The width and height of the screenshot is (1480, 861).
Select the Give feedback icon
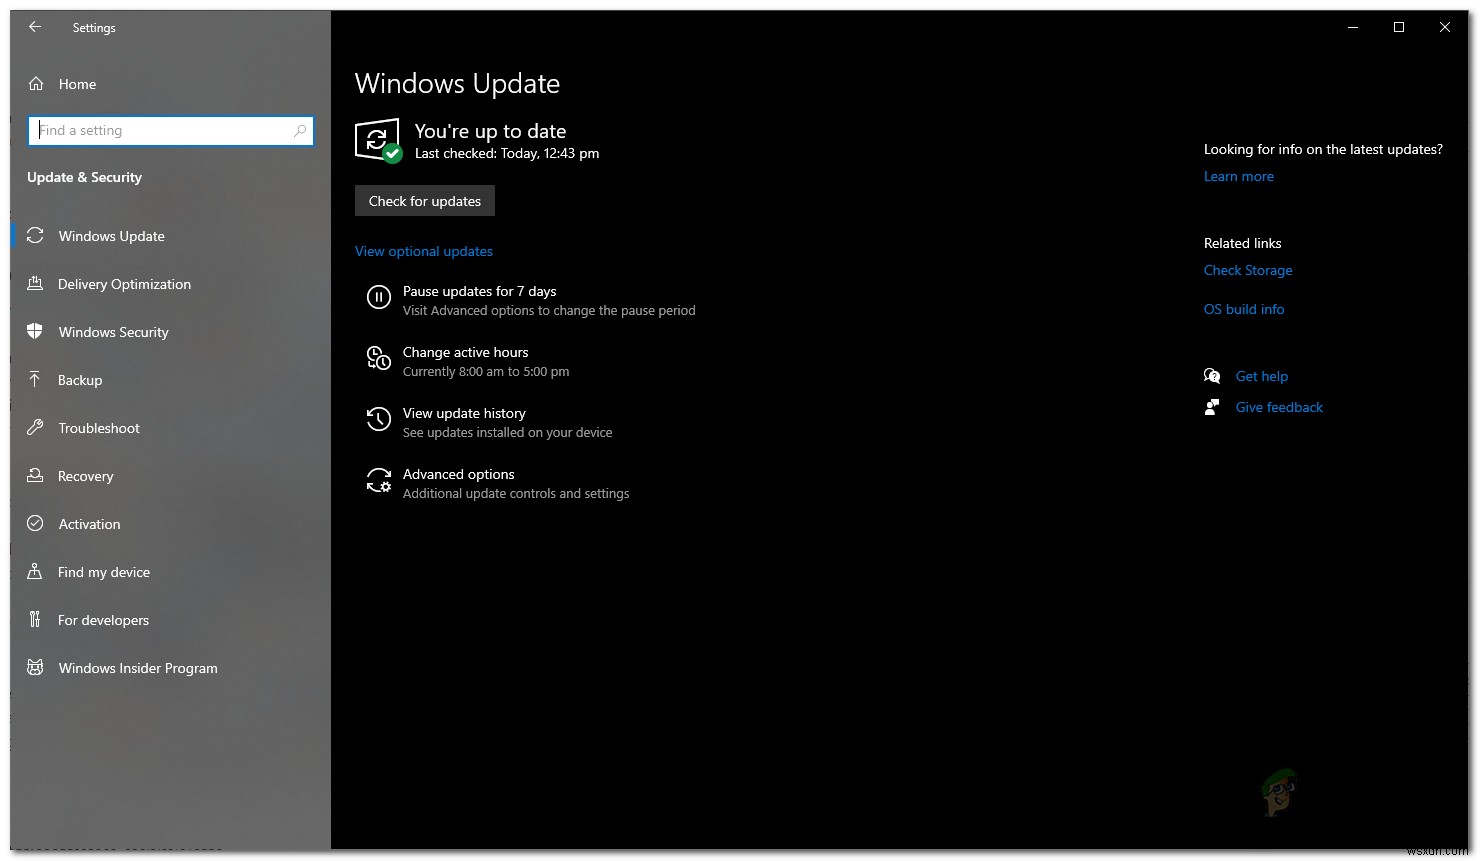tap(1211, 406)
